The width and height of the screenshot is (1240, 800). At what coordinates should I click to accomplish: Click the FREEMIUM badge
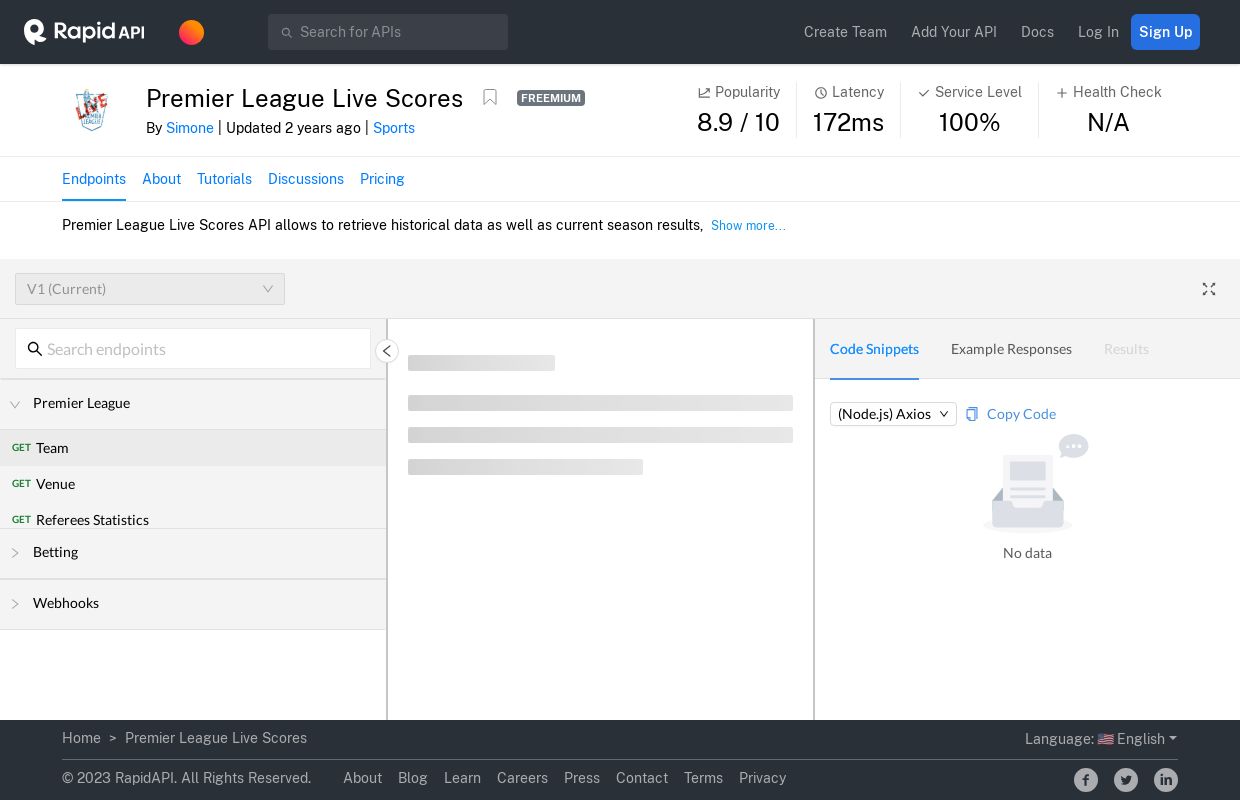point(551,98)
